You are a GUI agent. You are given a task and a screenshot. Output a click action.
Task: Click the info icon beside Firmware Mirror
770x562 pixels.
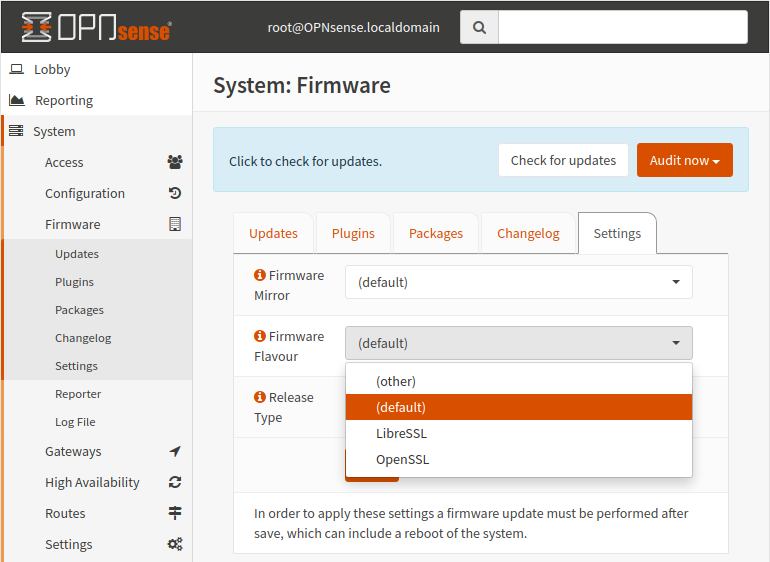coord(260,275)
